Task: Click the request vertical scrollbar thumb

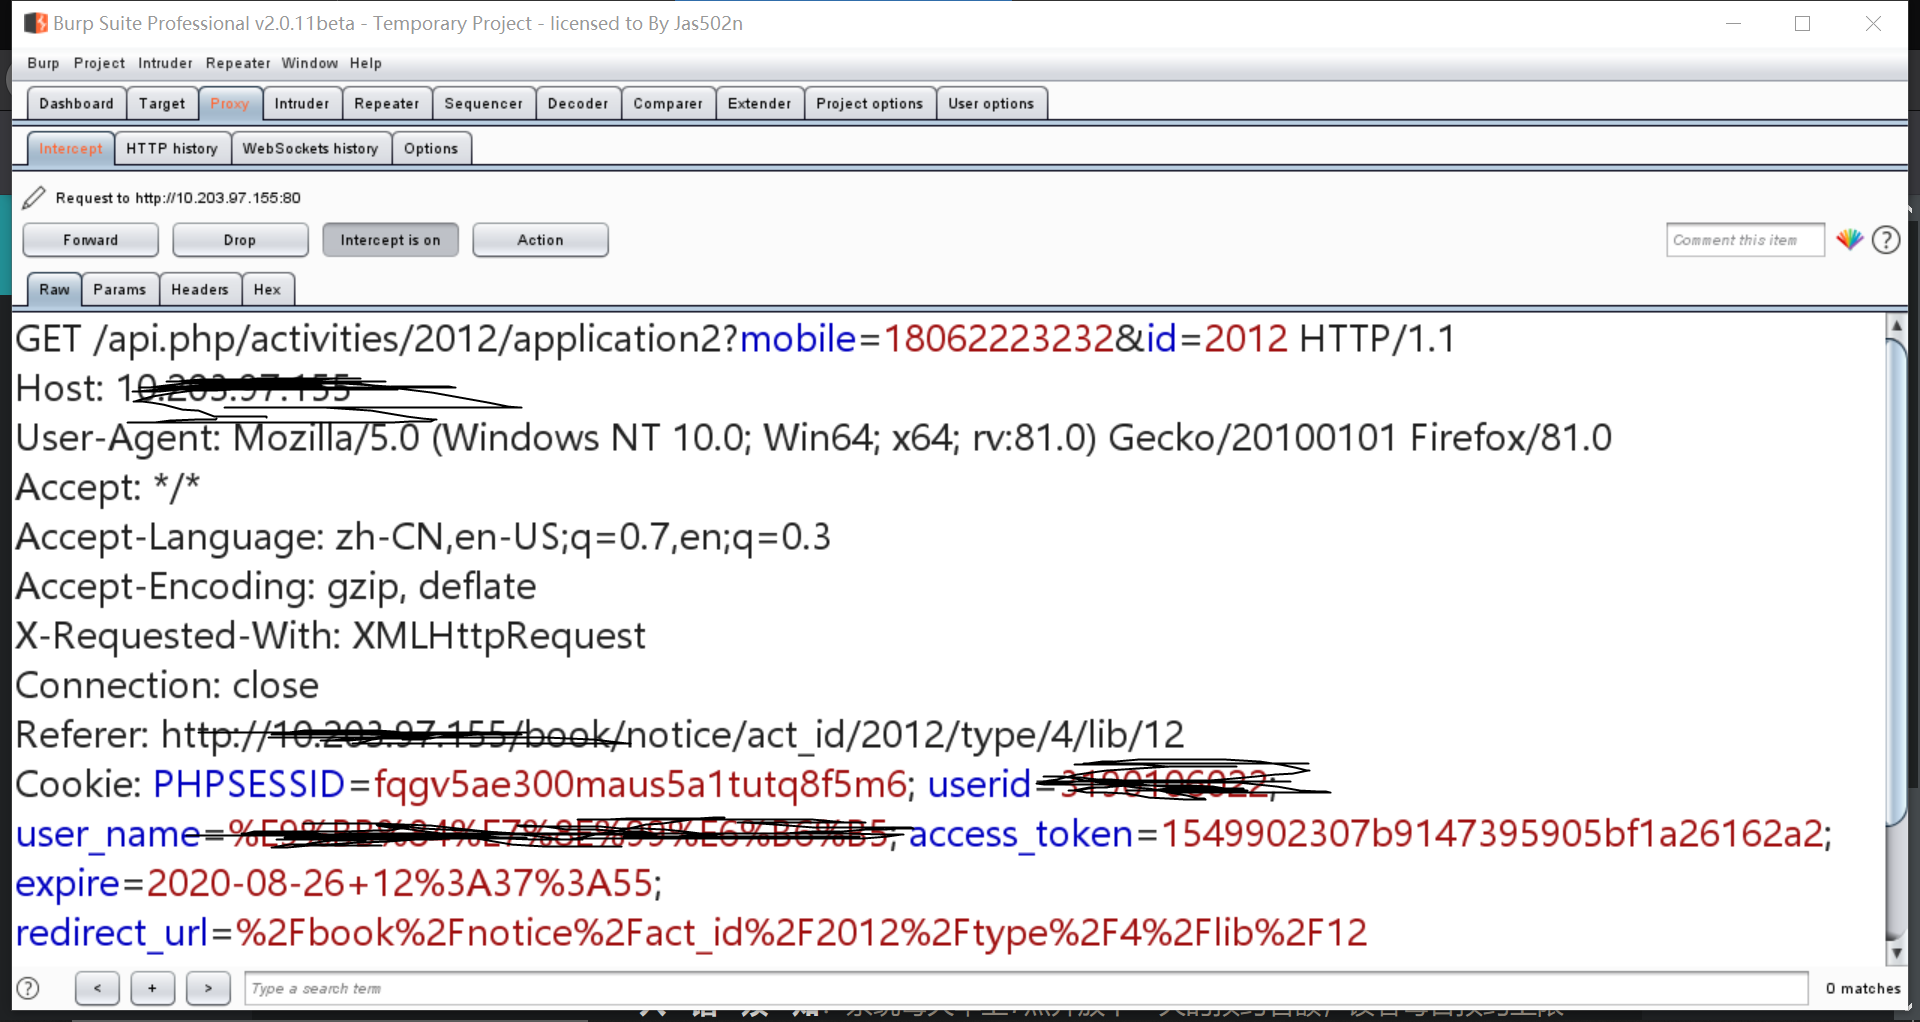Action: [1896, 582]
